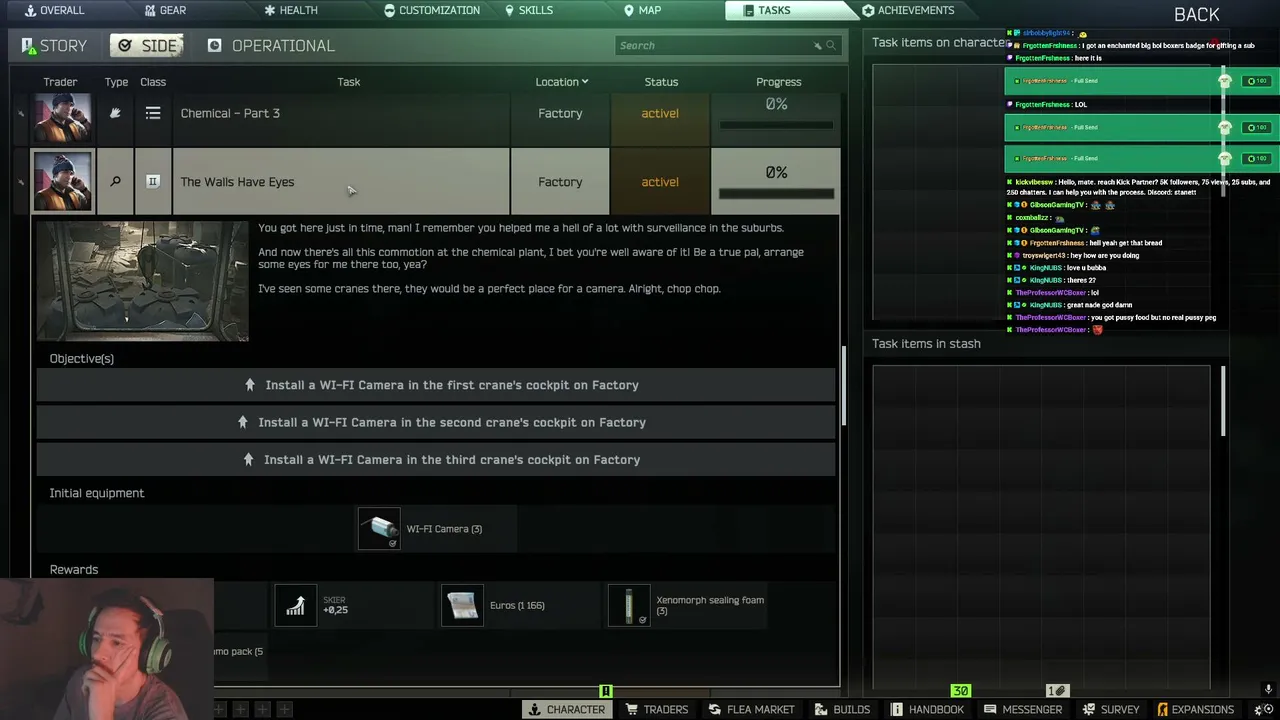Image resolution: width=1280 pixels, height=720 pixels.
Task: Collapse The Walls Have Eyes task row
Action: tap(341, 181)
